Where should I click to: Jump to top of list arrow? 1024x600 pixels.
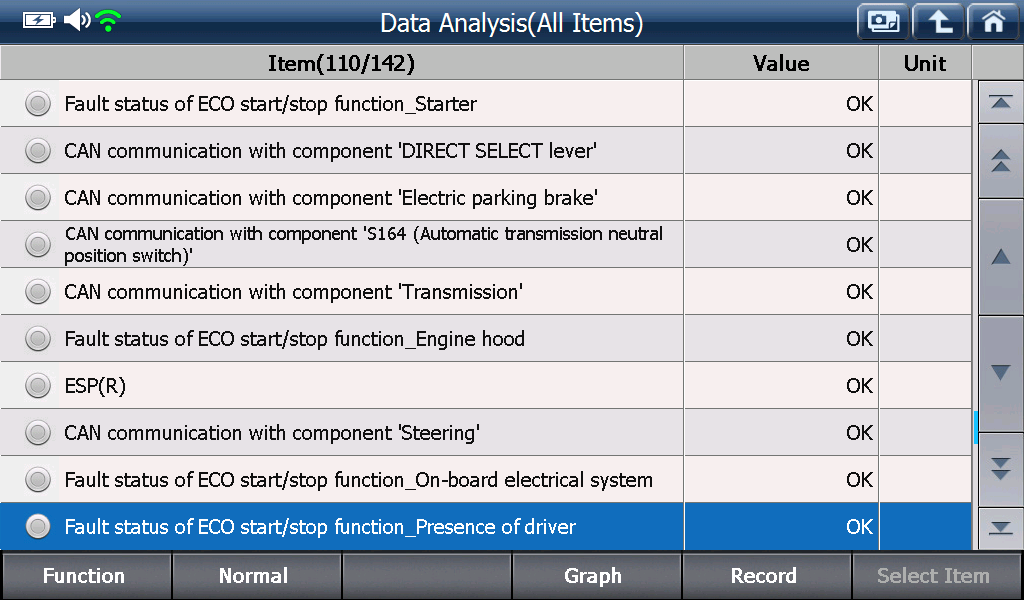[x=1000, y=102]
